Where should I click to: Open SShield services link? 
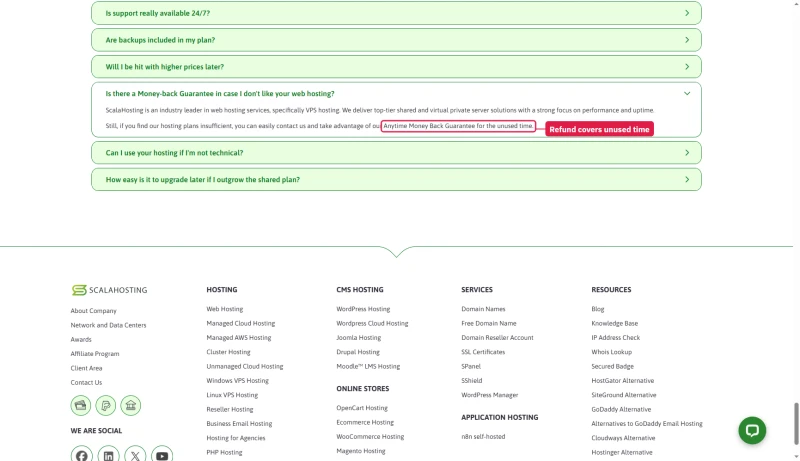click(471, 380)
